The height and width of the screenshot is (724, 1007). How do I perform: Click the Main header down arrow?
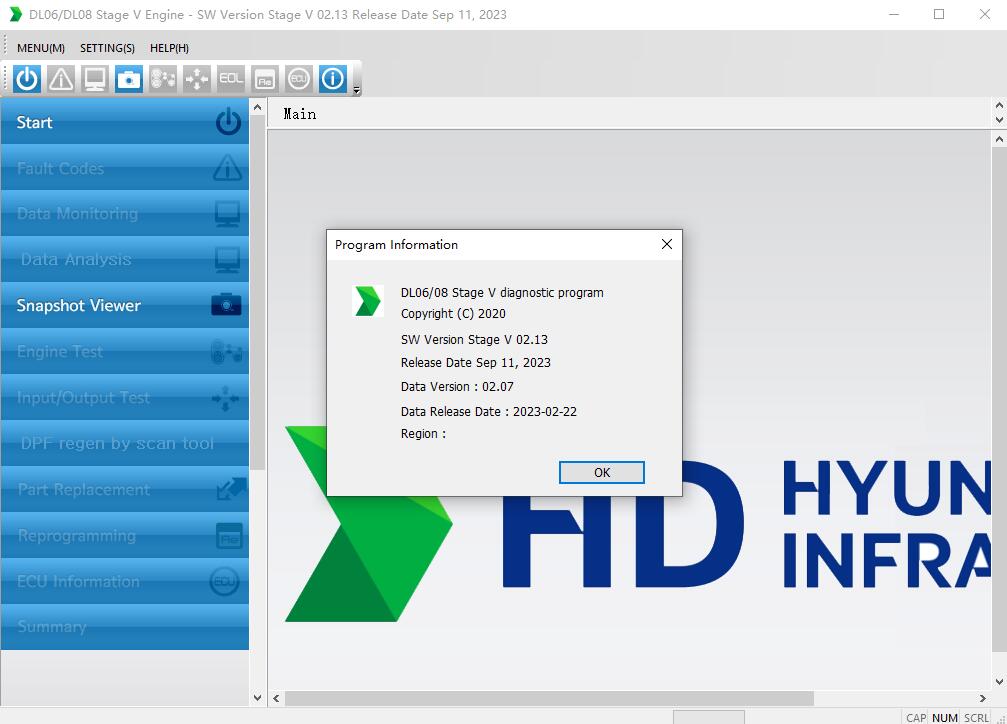[x=999, y=119]
